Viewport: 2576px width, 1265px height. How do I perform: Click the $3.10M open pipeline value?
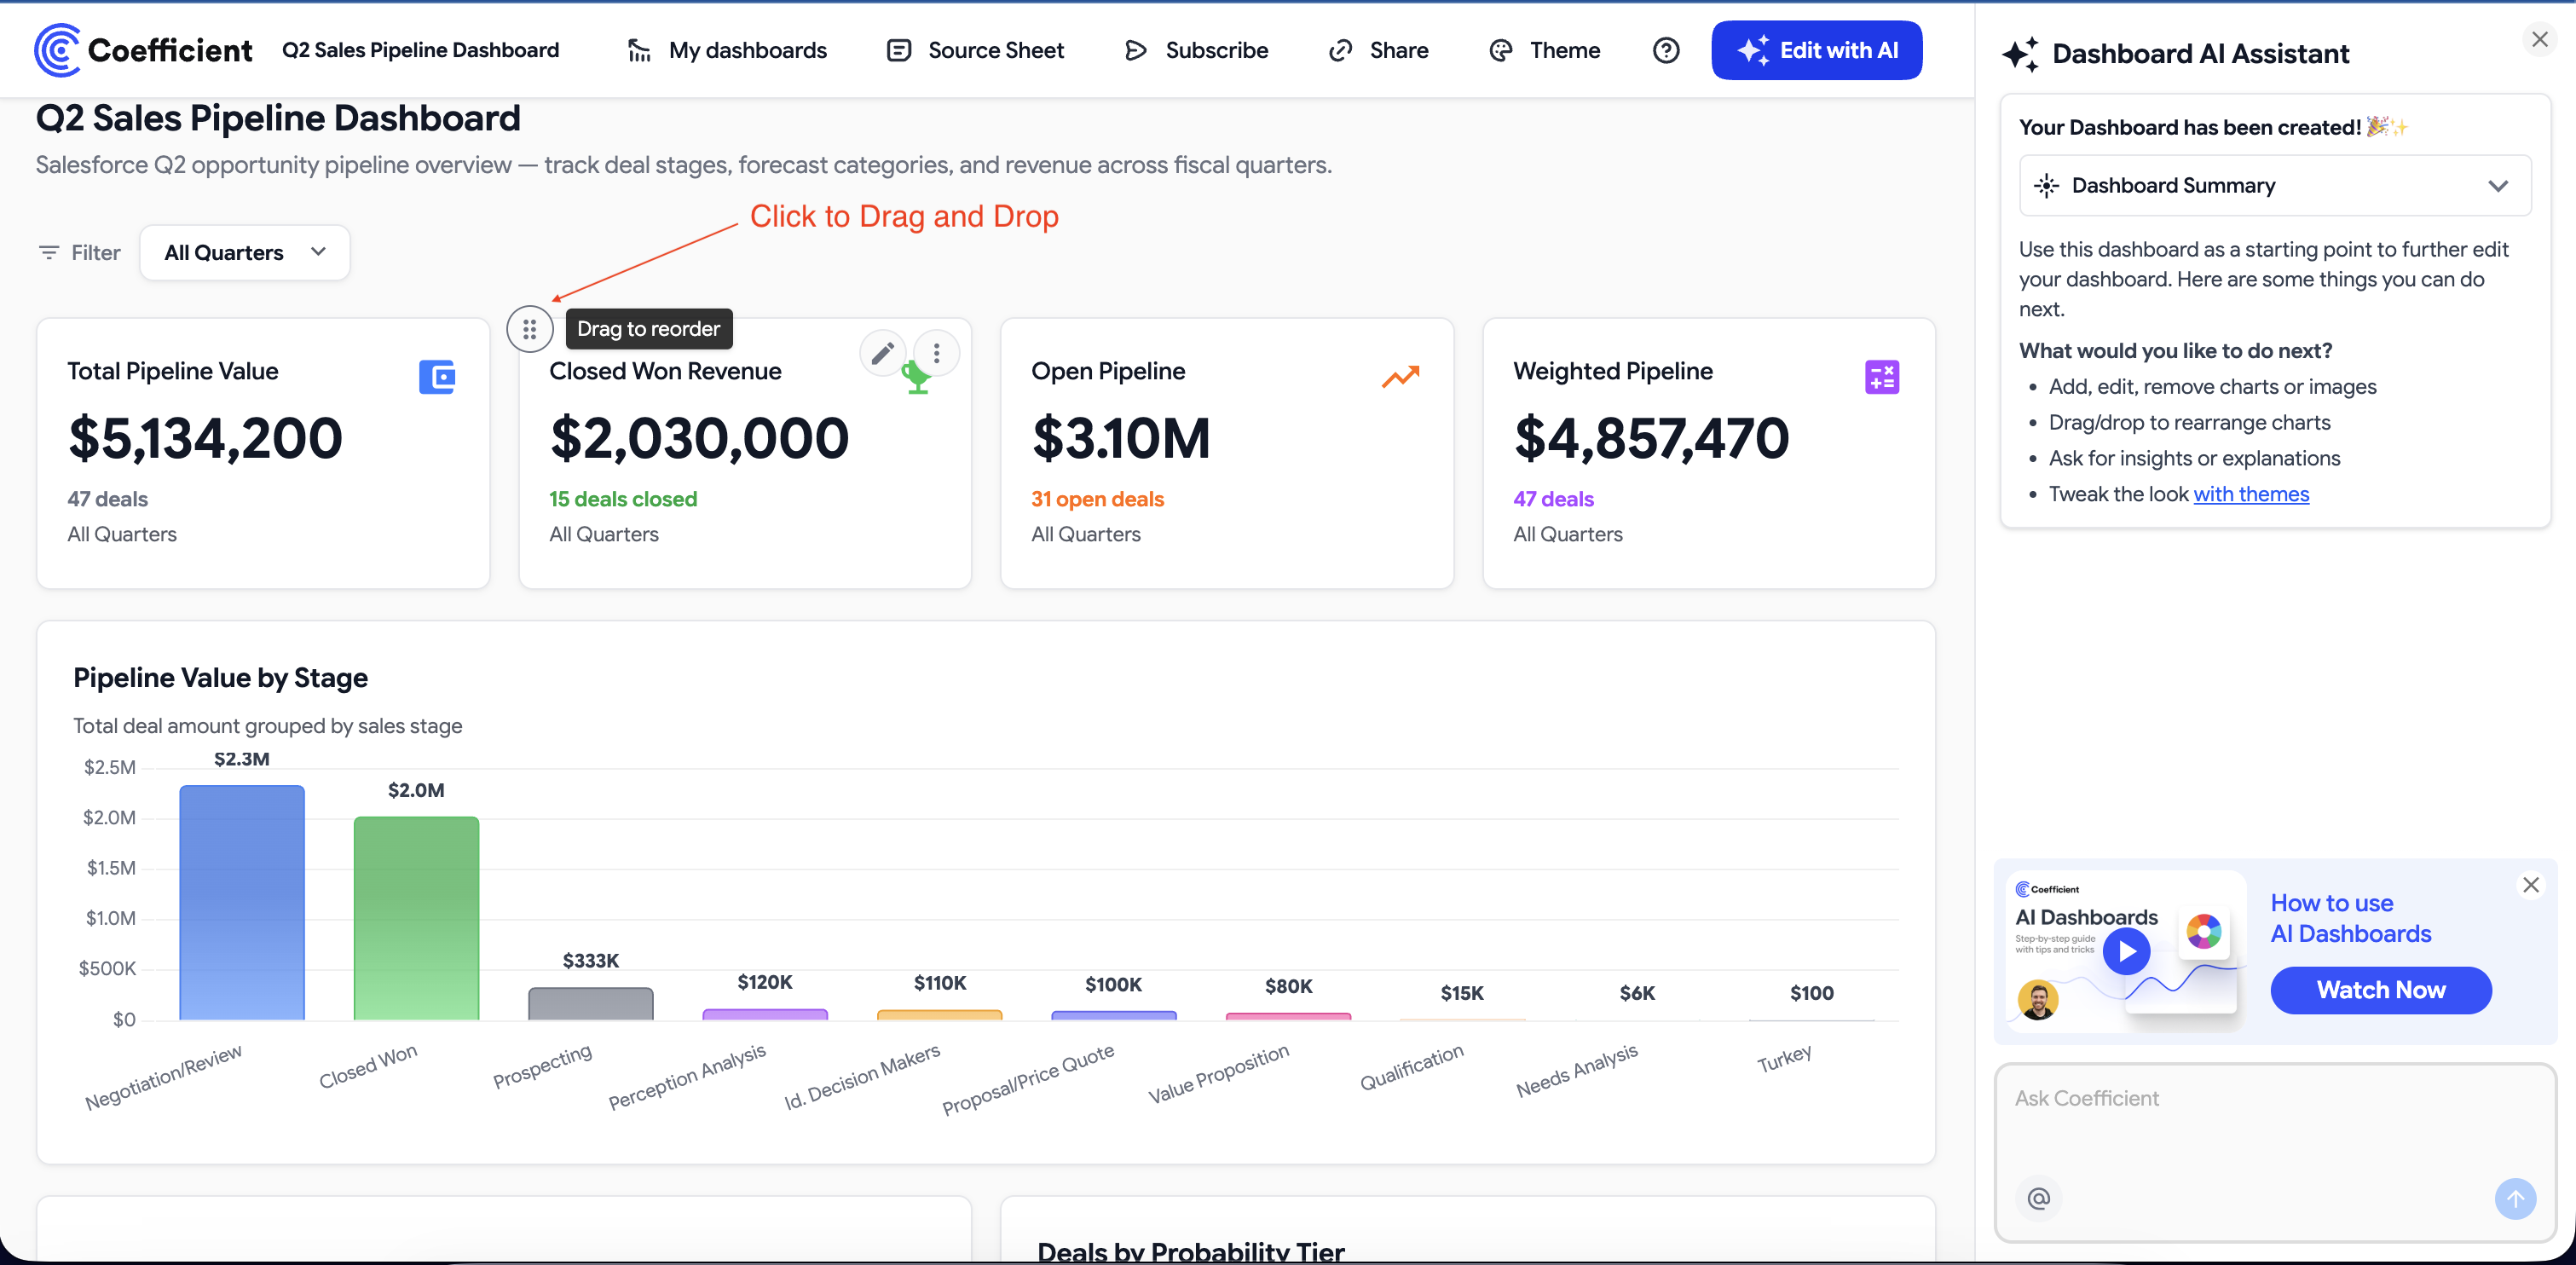1121,438
